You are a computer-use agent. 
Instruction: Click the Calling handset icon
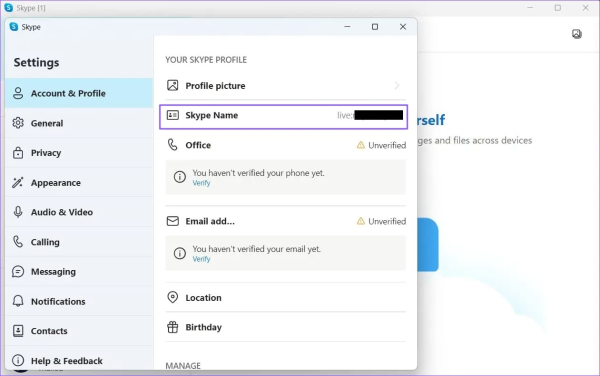tap(18, 242)
